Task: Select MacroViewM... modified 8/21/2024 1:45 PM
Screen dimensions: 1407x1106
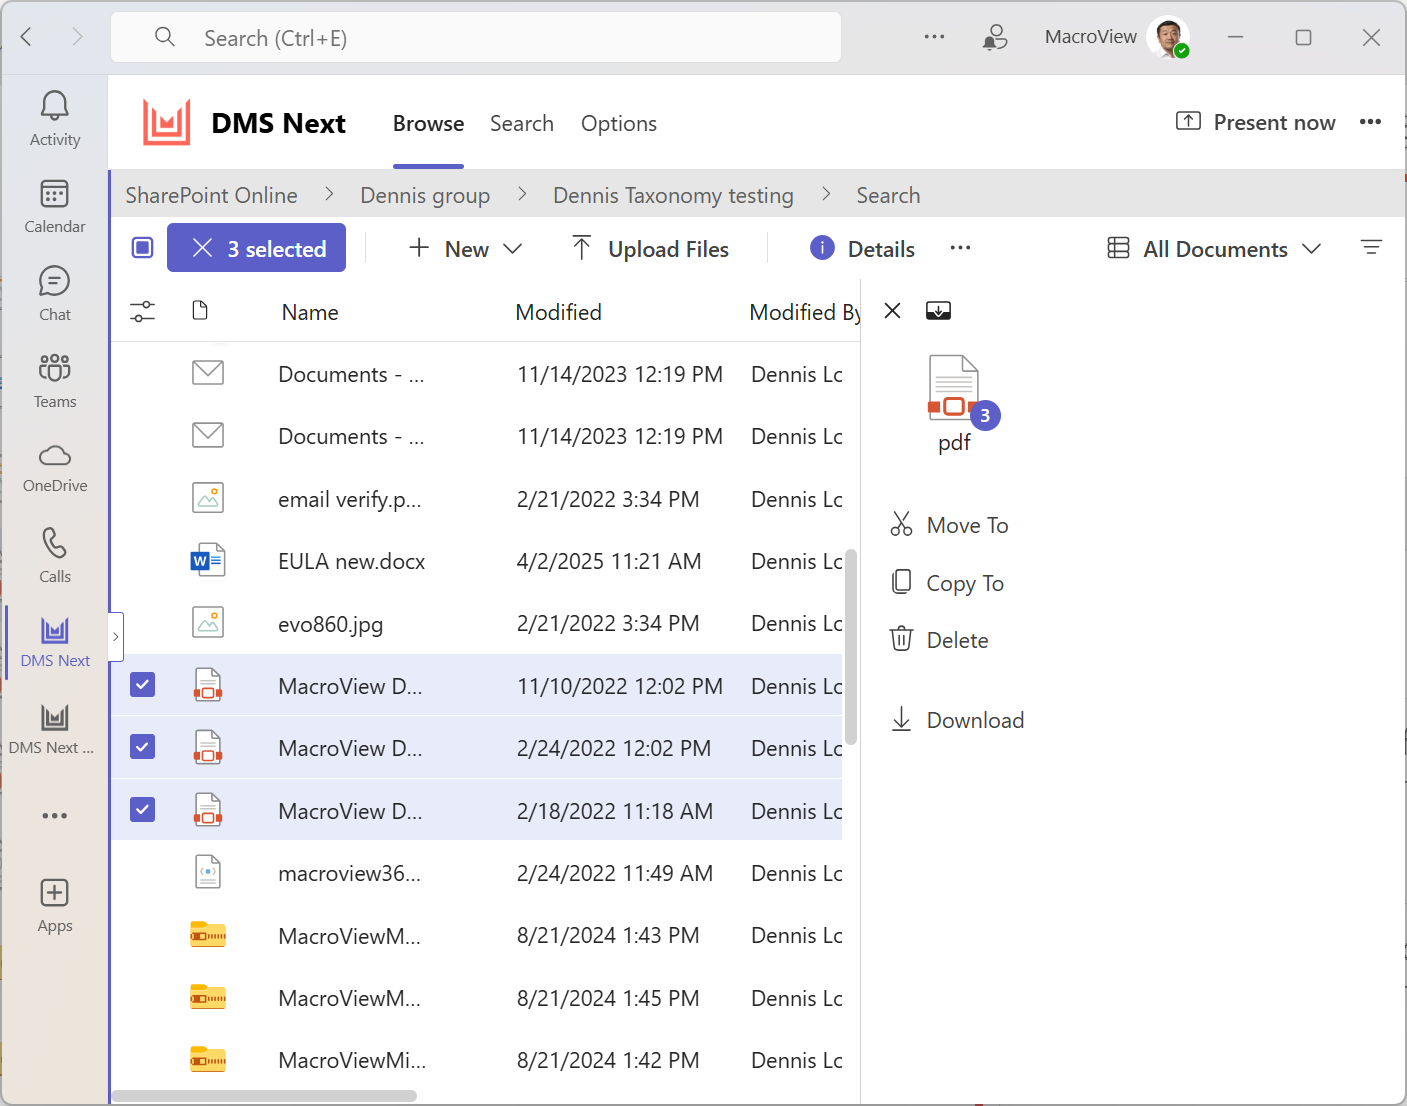Action: (x=476, y=998)
